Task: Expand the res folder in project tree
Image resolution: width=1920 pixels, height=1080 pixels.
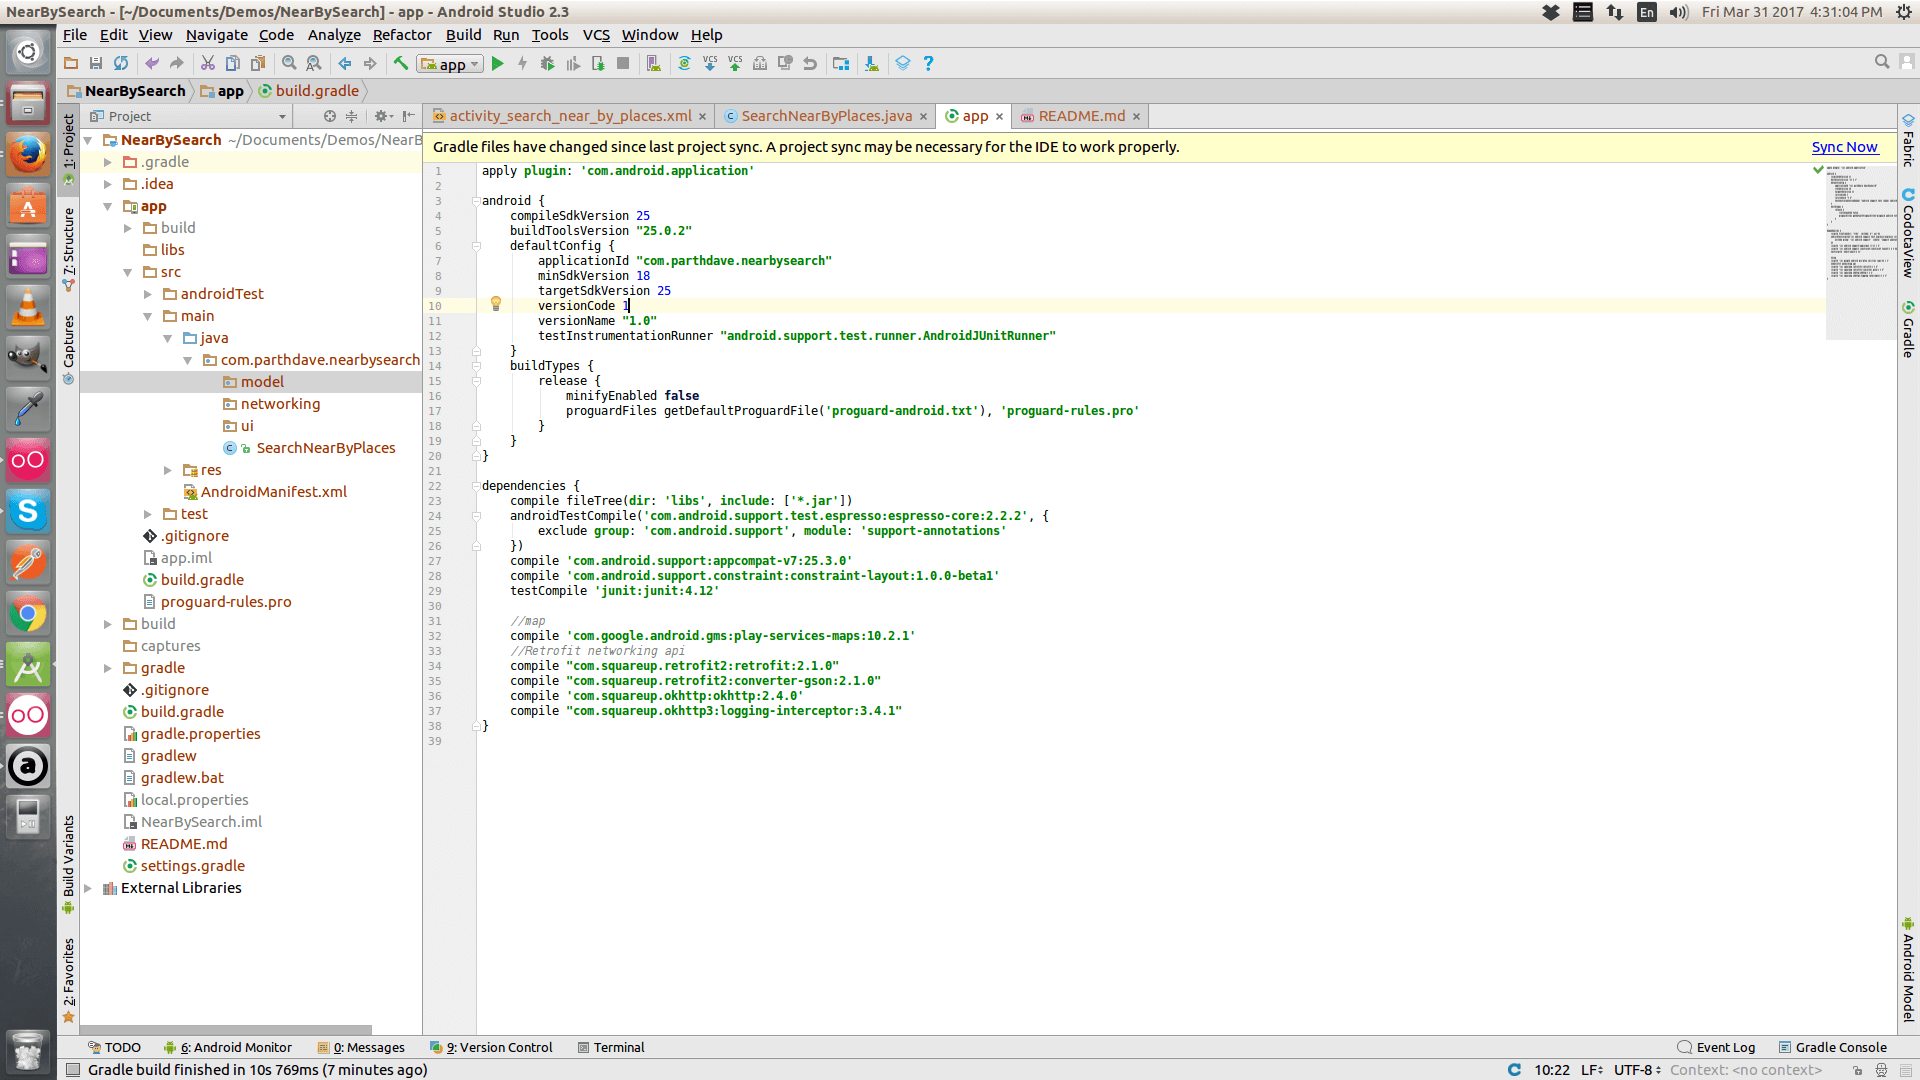Action: click(x=168, y=470)
